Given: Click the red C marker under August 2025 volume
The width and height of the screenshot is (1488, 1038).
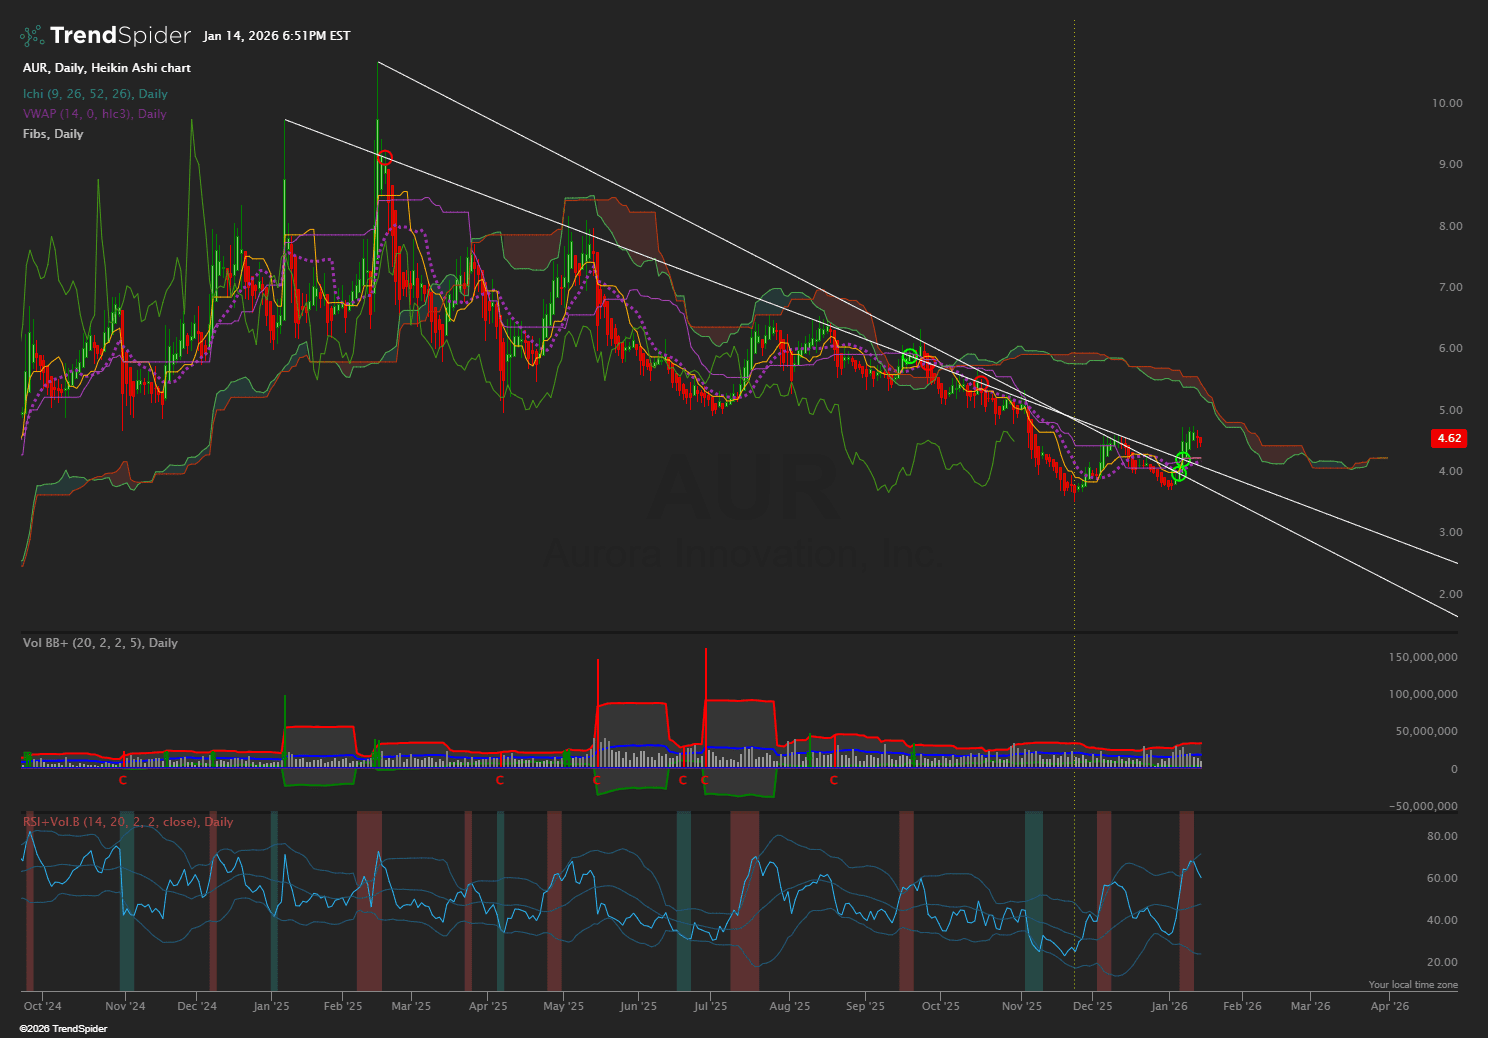Looking at the screenshot, I should (833, 780).
